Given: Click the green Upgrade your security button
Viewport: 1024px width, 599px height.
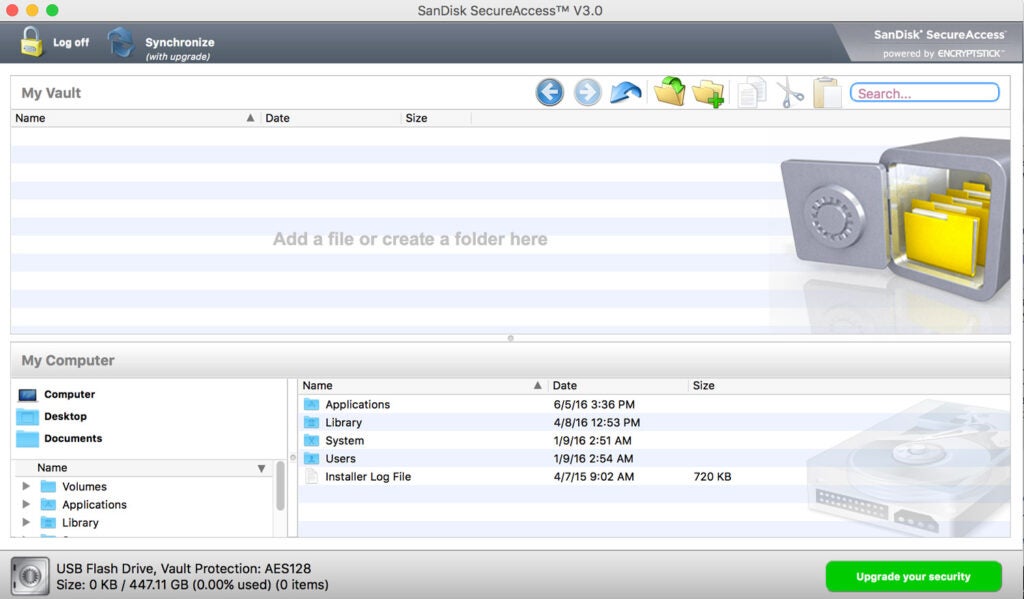Looking at the screenshot, I should coord(914,577).
